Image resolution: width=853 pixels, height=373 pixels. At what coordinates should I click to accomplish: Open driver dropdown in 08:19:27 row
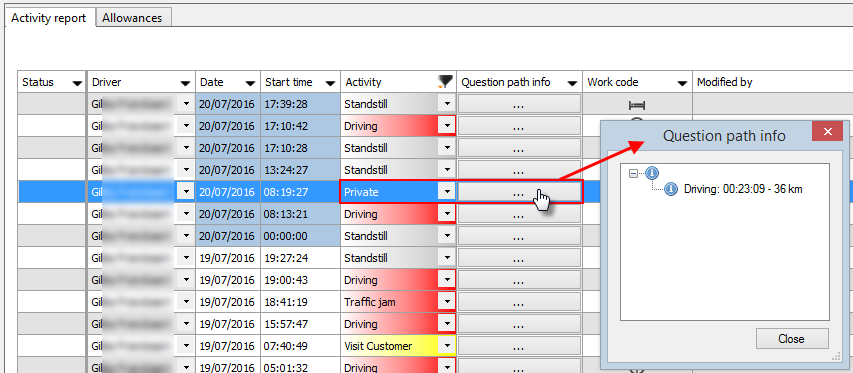(186, 191)
